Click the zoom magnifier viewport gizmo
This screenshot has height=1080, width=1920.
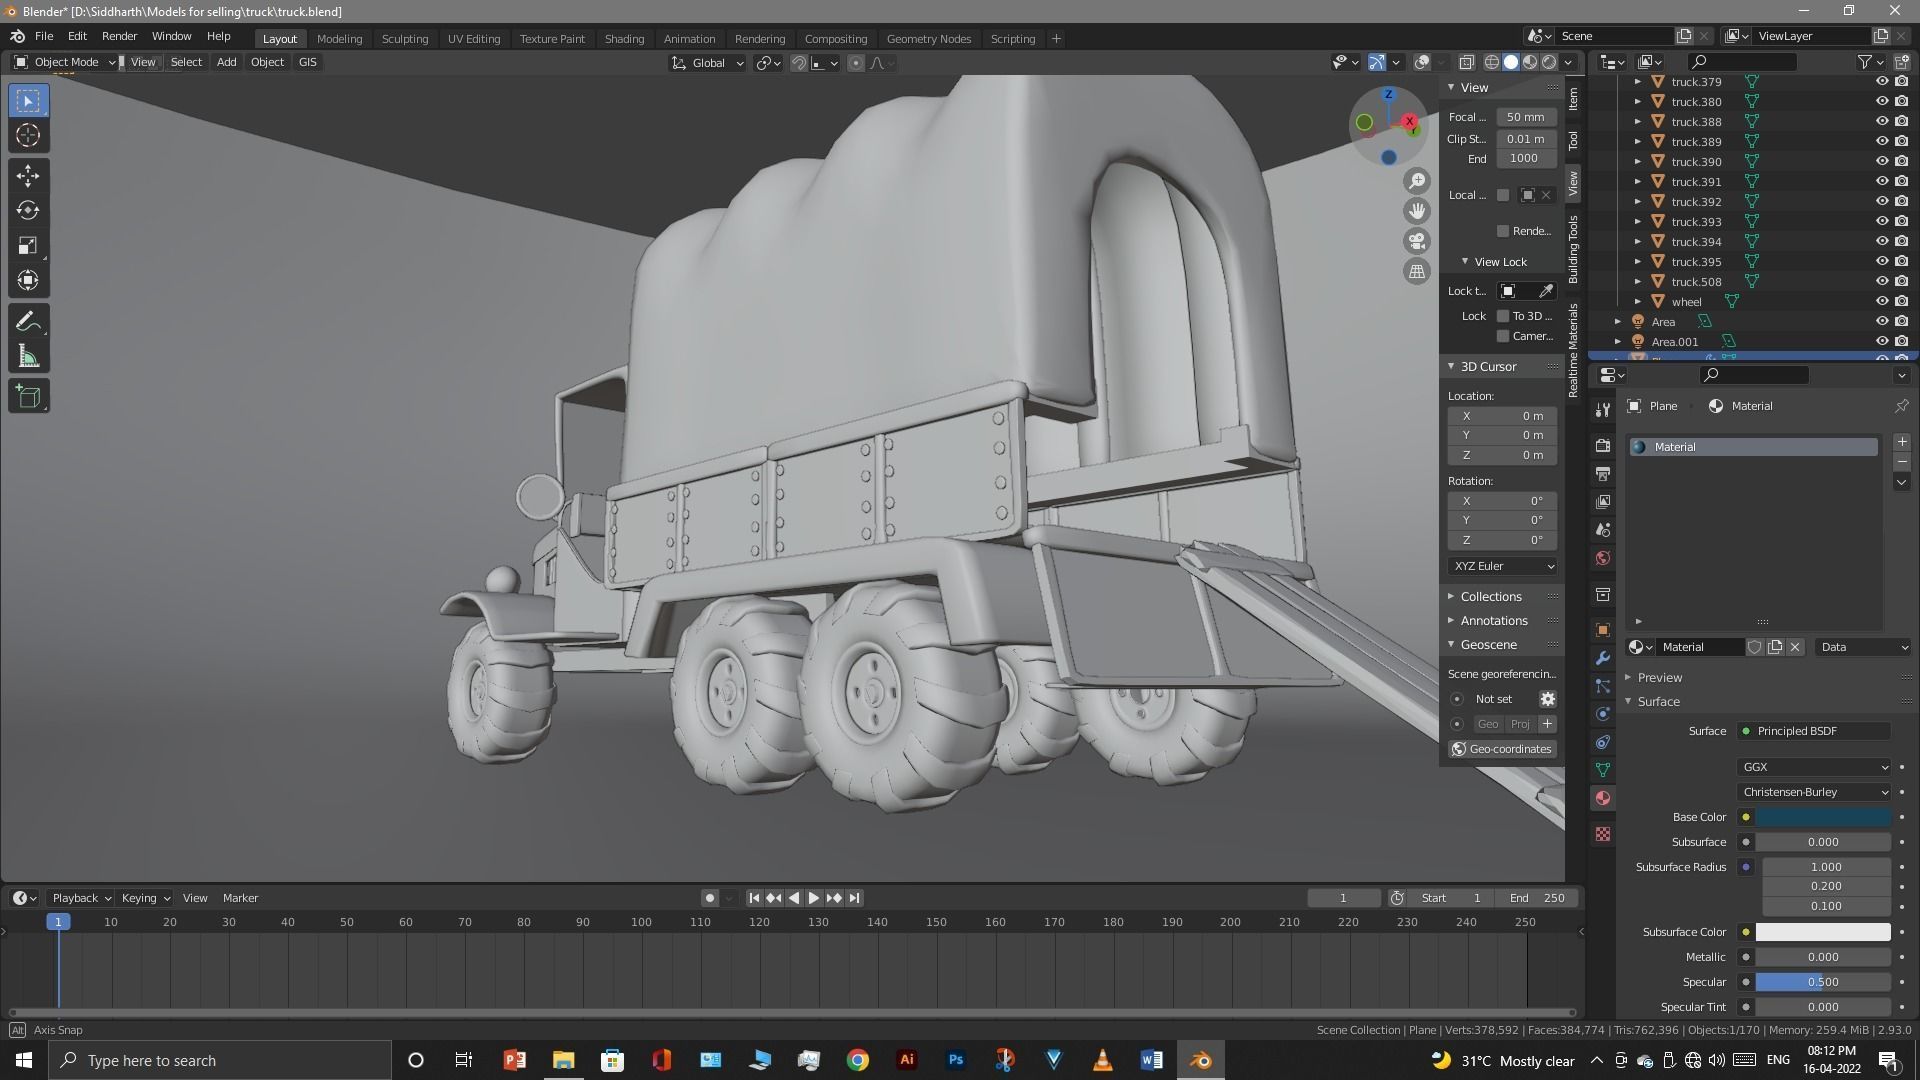tap(1417, 181)
